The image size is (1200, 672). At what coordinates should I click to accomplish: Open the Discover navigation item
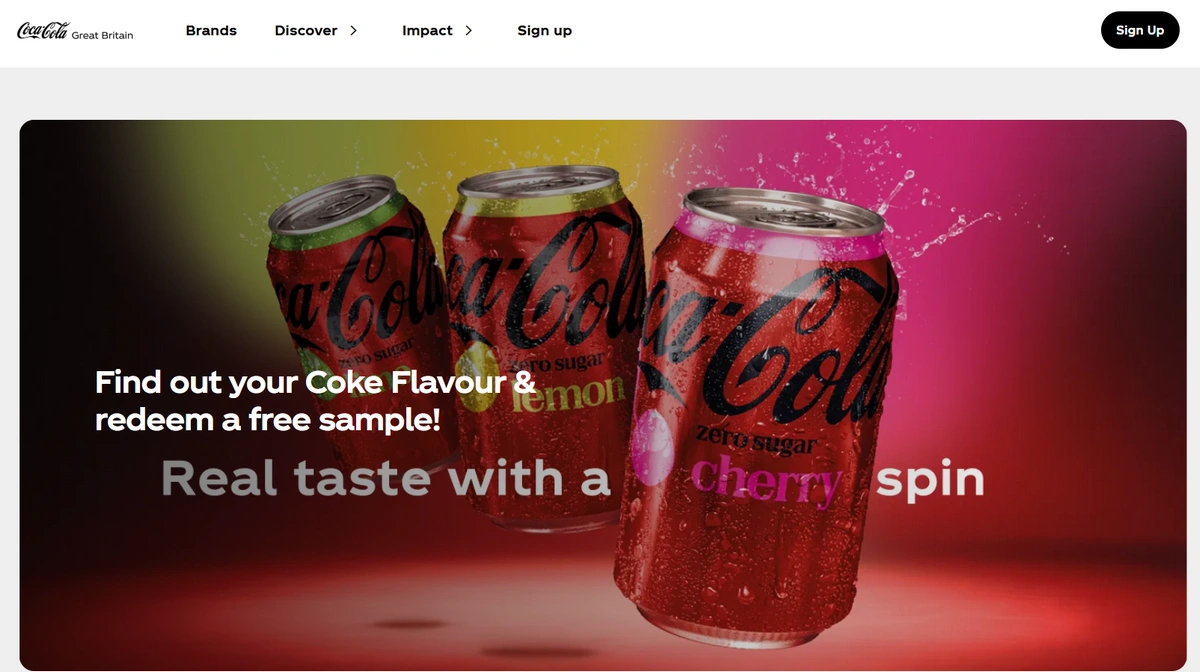coord(306,30)
